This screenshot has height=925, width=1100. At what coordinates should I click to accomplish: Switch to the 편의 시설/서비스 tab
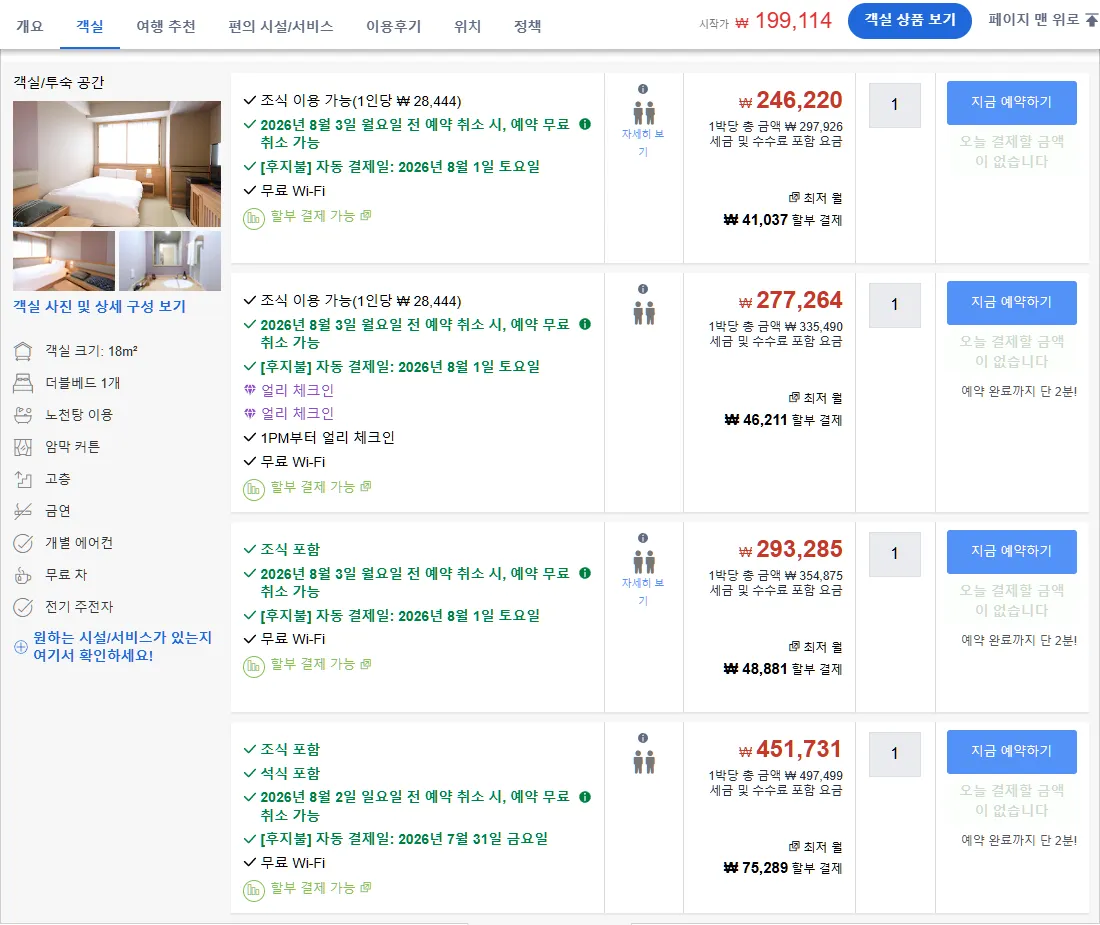click(281, 27)
